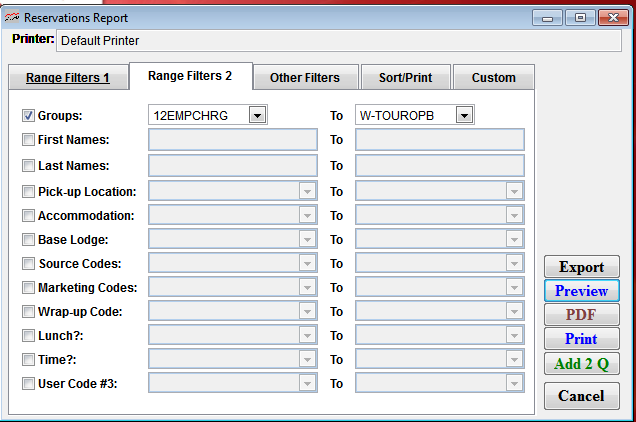Click the Add 2 Q button
The image size is (636, 422).
[x=582, y=364]
